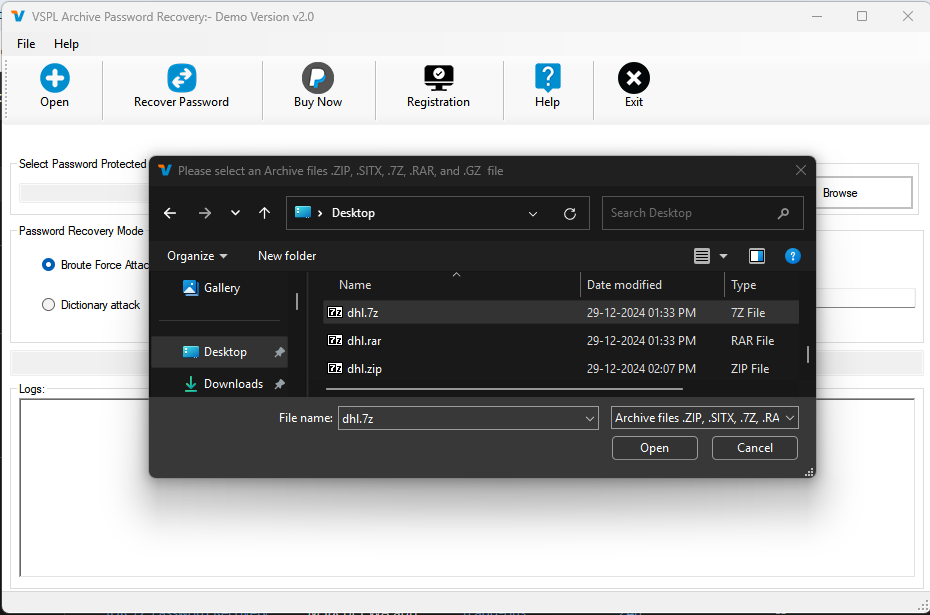The image size is (930, 615).
Task: Open the Help menu
Action: coord(66,44)
